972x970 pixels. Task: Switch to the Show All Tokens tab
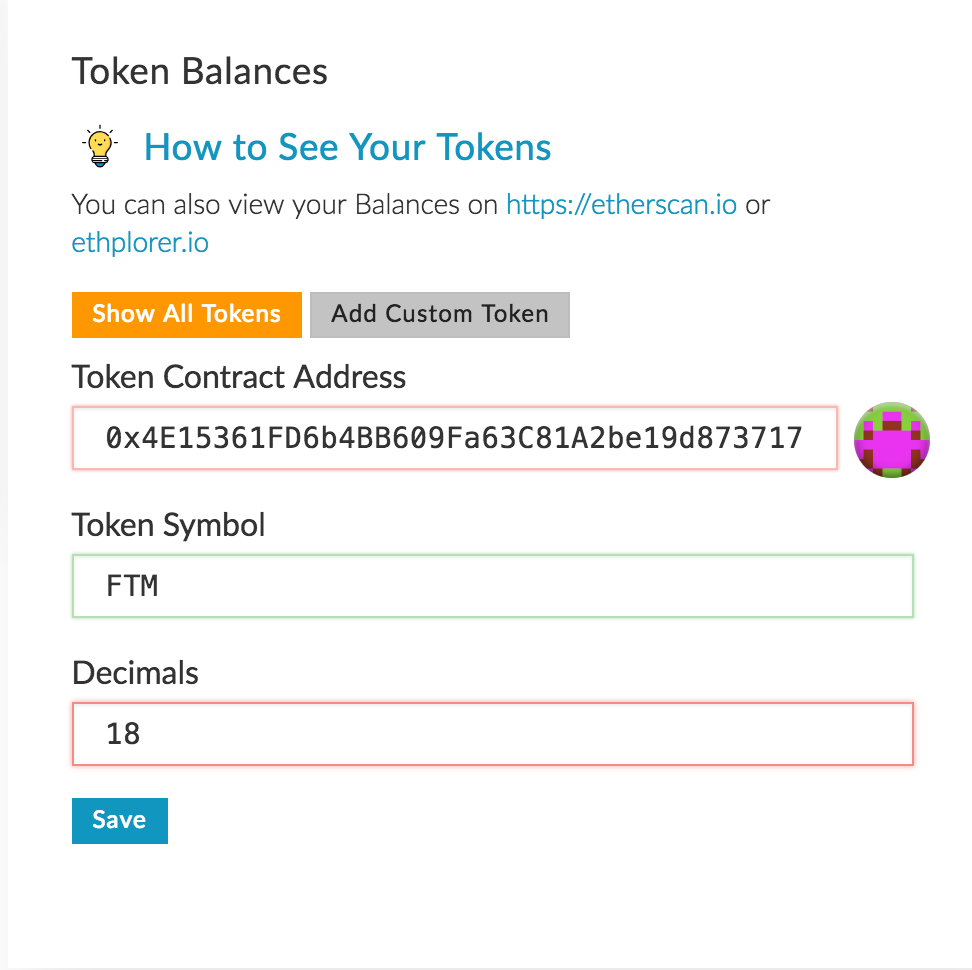[x=186, y=314]
